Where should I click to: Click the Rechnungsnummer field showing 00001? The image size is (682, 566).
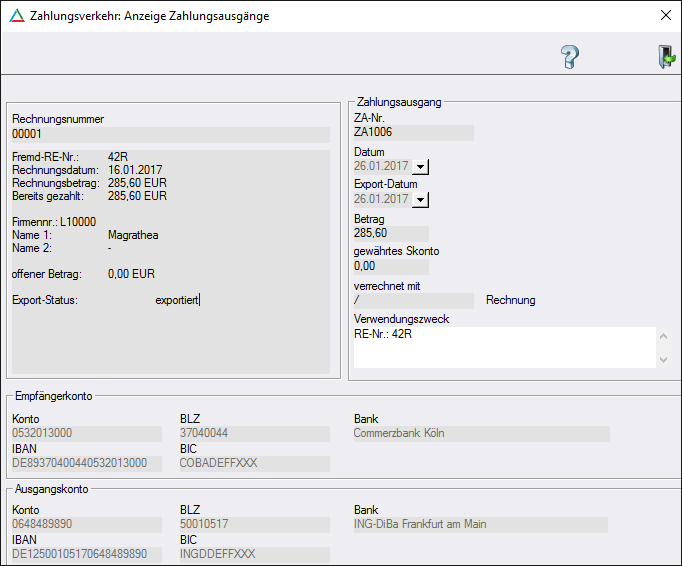170,134
